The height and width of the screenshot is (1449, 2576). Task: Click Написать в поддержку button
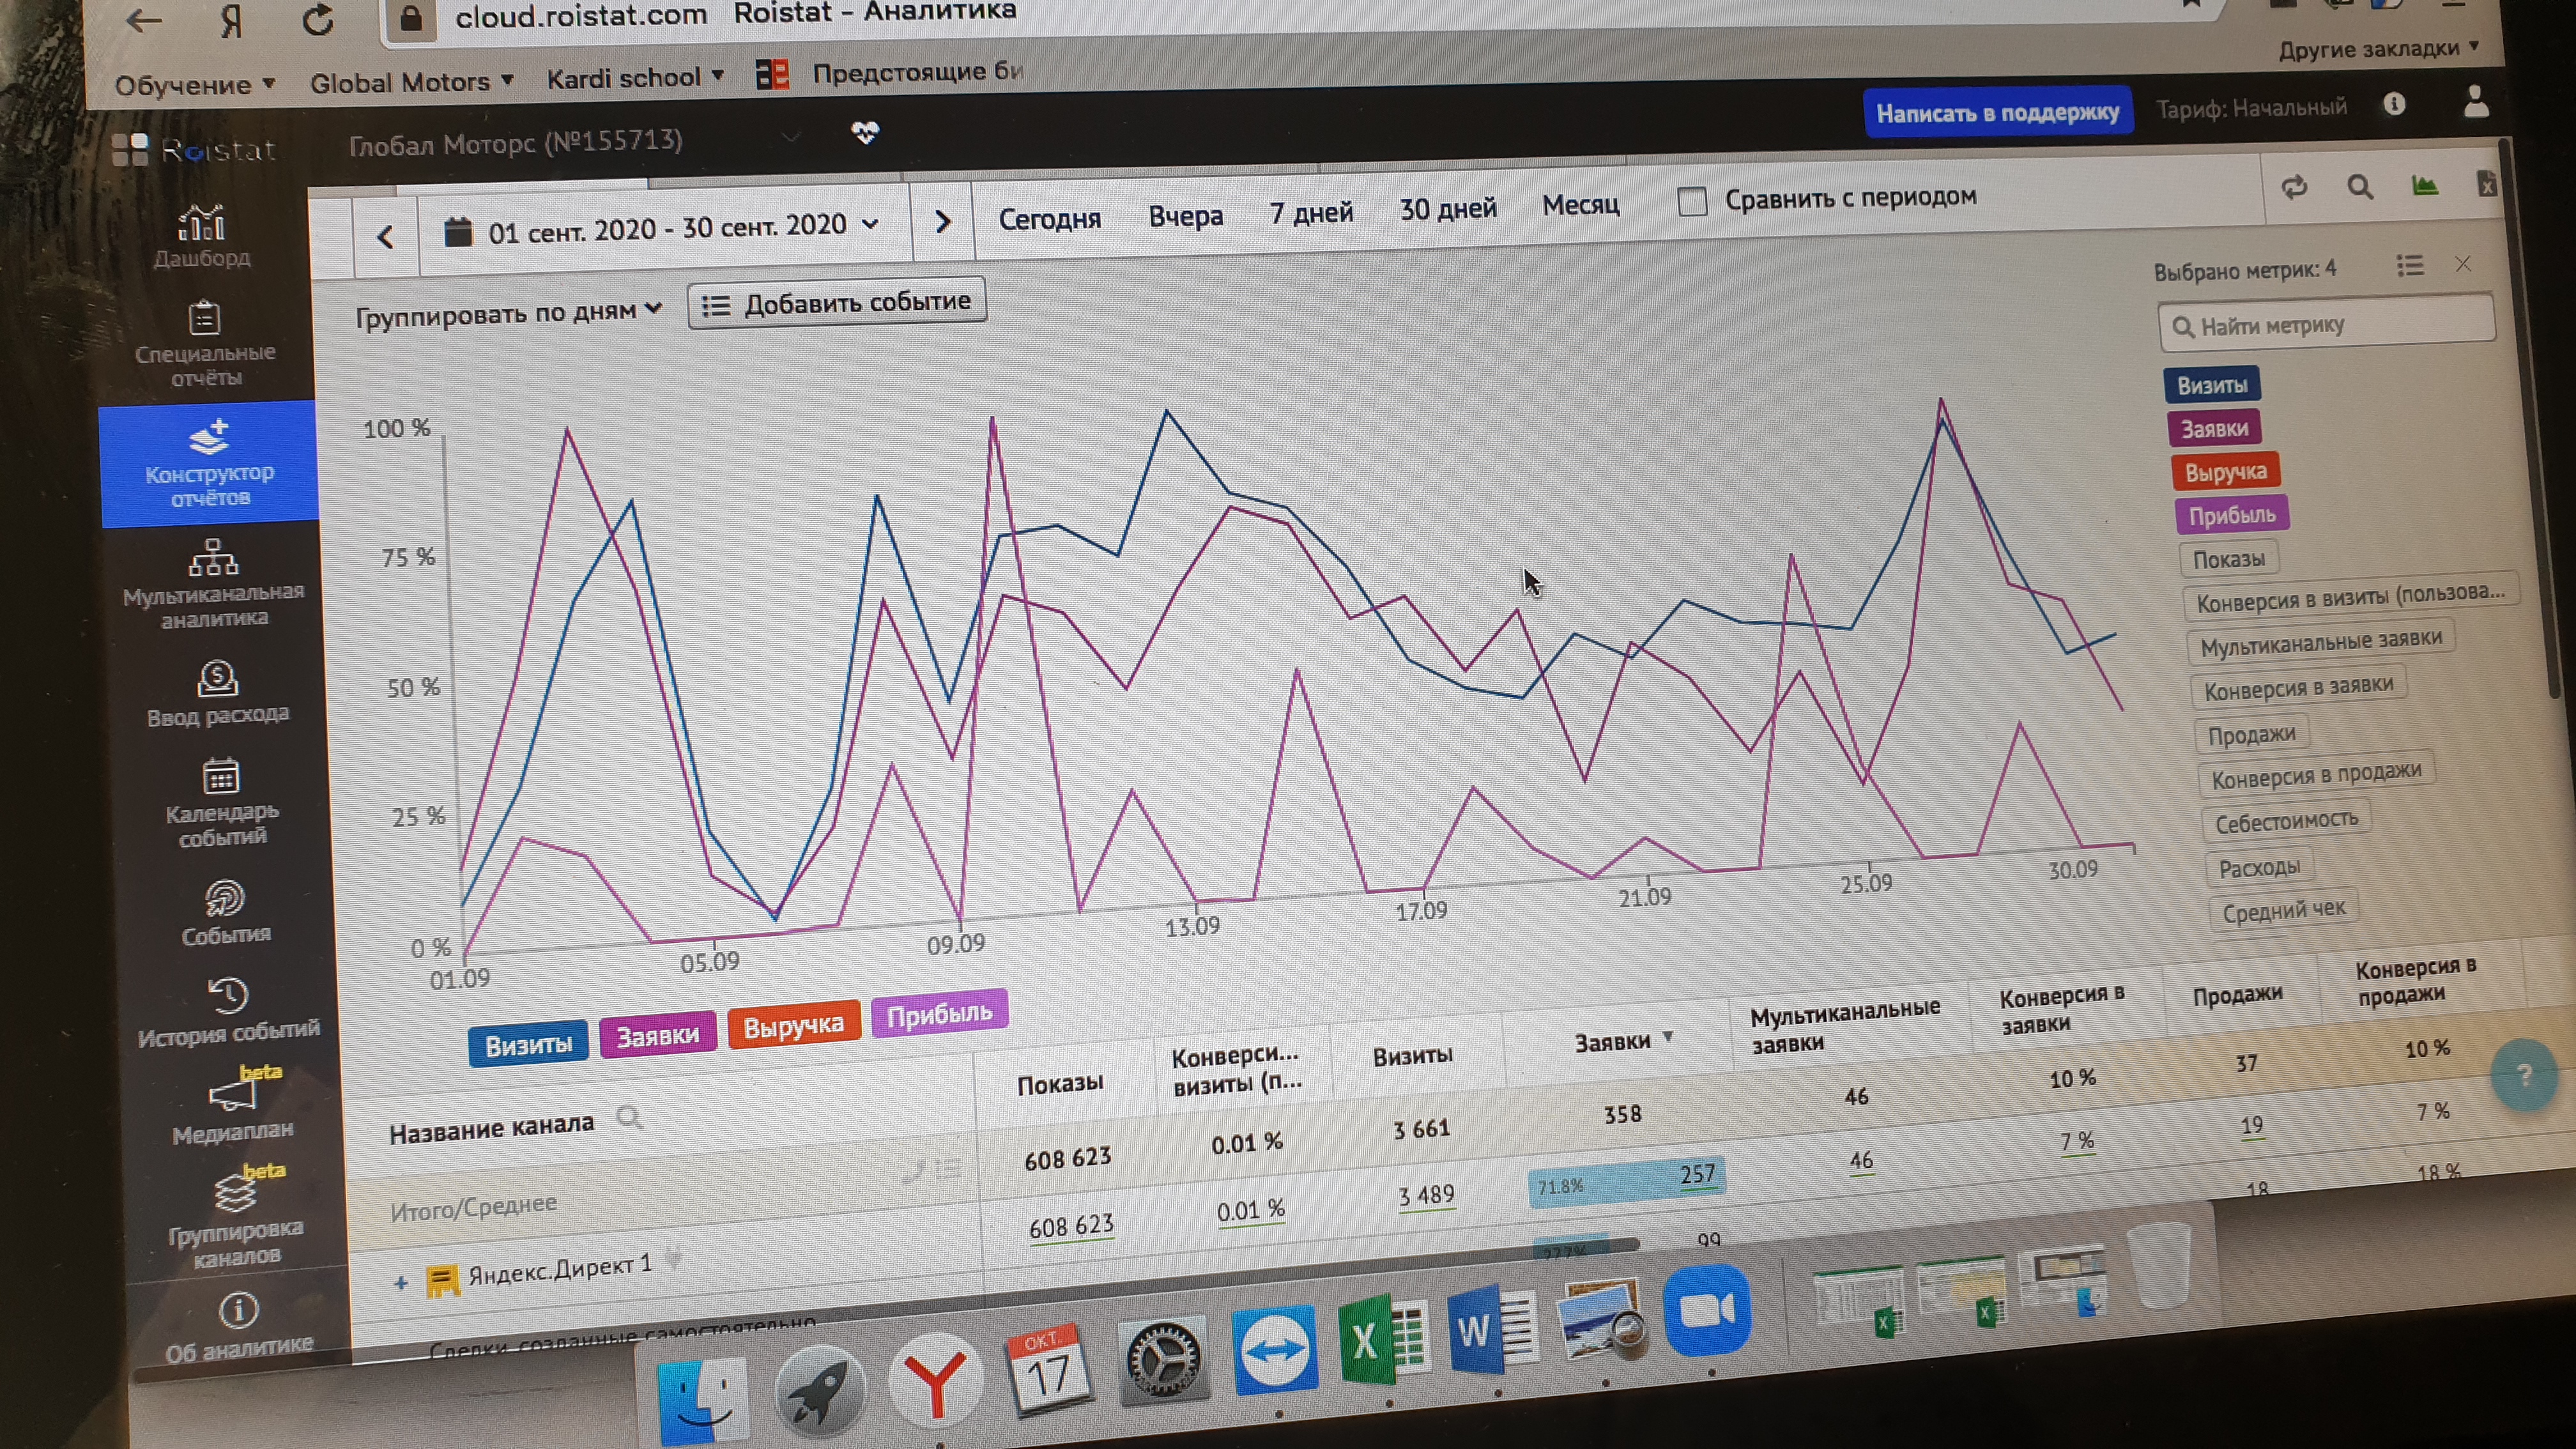(1997, 113)
